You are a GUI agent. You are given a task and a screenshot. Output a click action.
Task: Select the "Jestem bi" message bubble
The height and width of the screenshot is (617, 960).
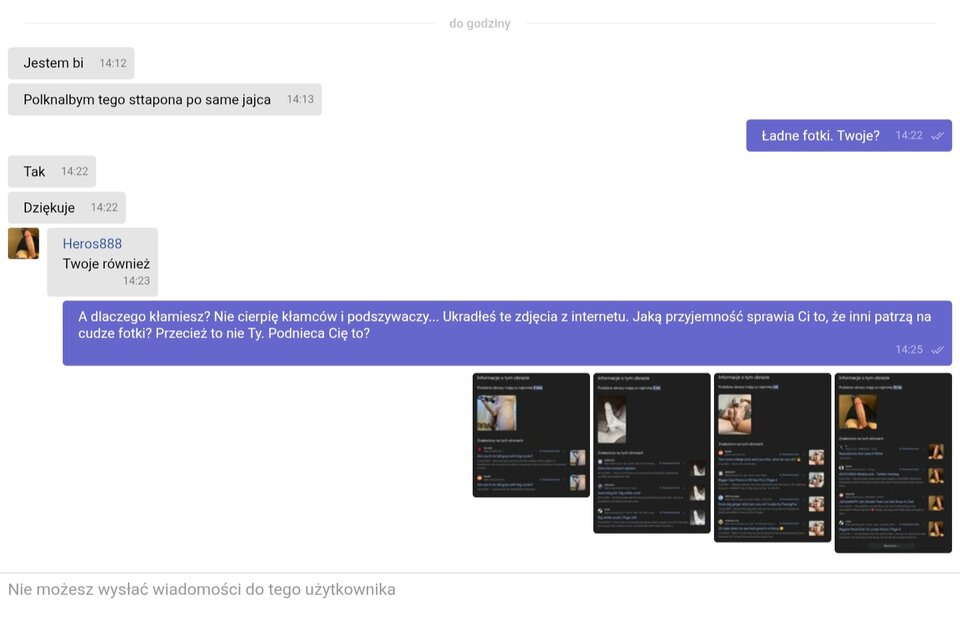coord(54,63)
